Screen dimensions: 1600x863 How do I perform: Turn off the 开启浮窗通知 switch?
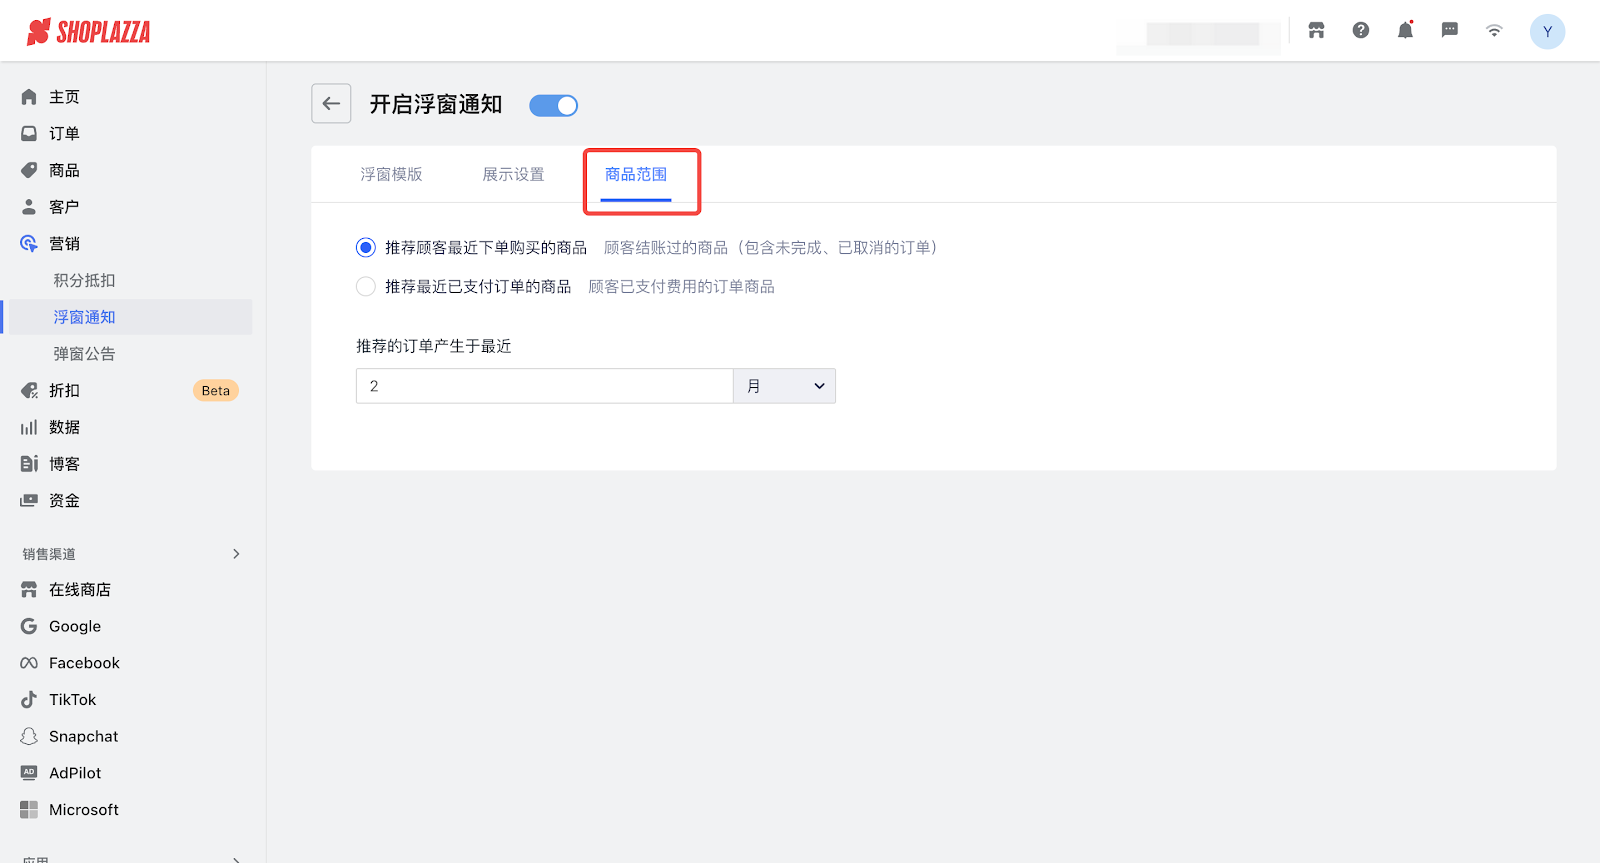point(553,106)
